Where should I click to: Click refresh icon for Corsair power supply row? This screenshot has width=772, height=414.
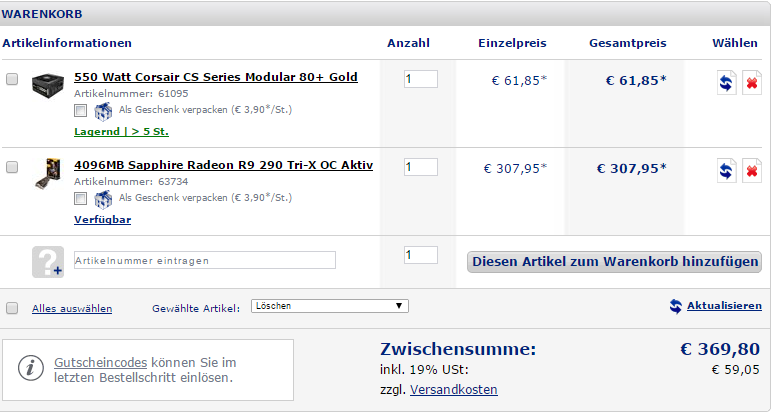point(726,83)
